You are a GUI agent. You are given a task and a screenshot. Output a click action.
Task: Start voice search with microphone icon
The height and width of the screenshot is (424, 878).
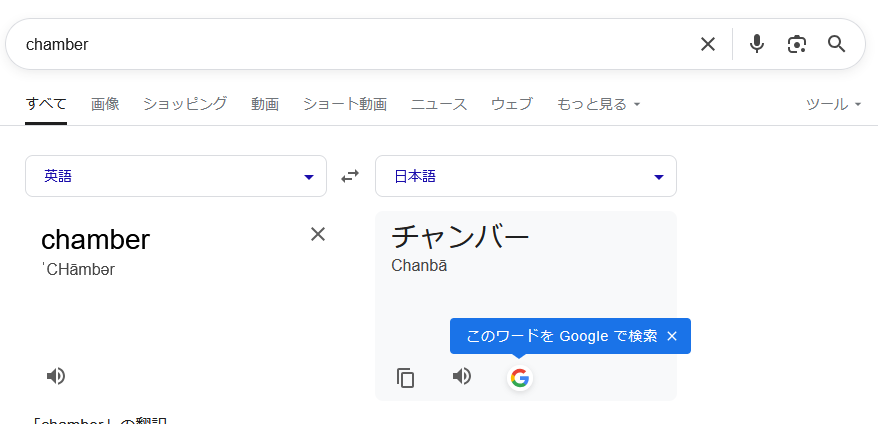[756, 44]
